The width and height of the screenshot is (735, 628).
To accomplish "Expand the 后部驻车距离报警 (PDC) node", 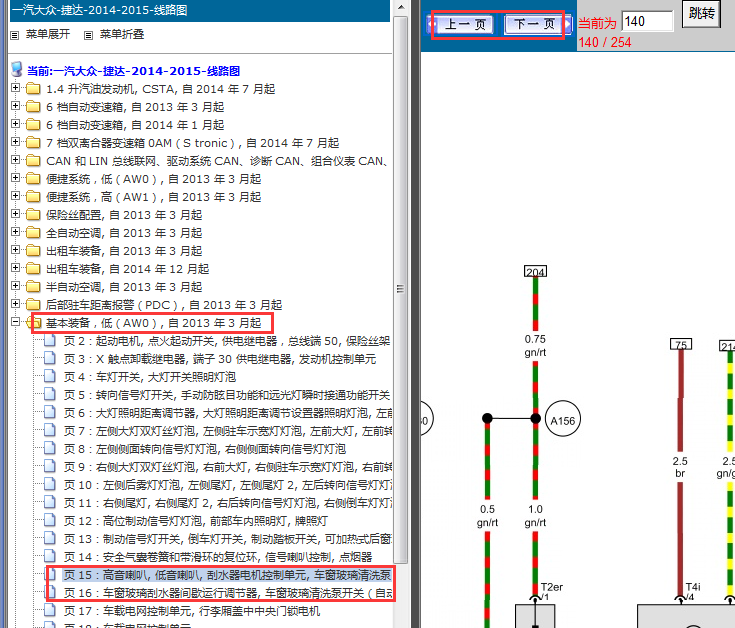I will (x=16, y=305).
